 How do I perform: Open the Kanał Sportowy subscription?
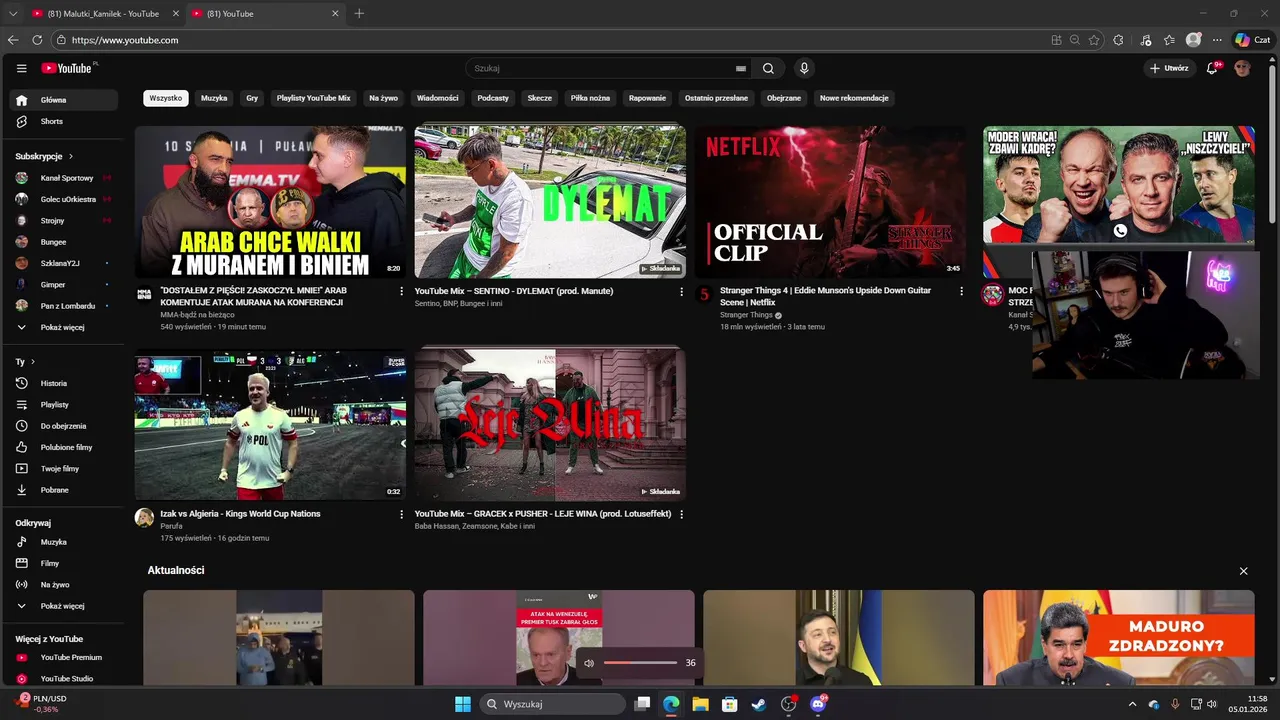(x=64, y=178)
